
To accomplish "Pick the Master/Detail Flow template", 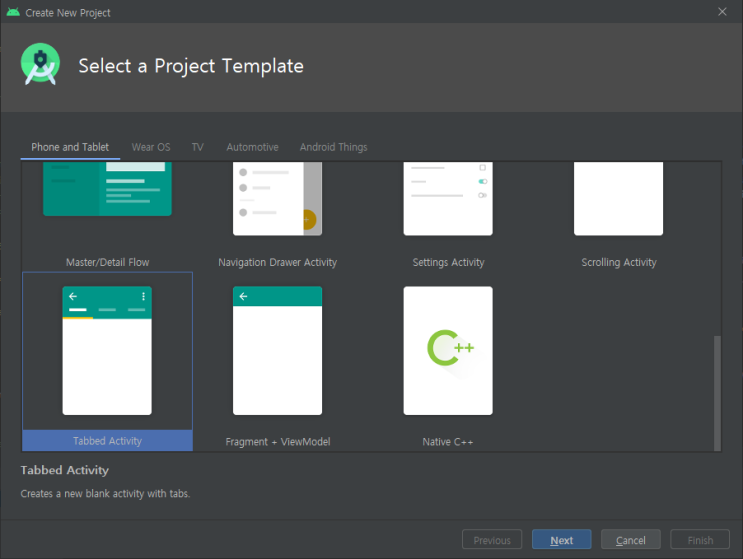I will click(108, 215).
